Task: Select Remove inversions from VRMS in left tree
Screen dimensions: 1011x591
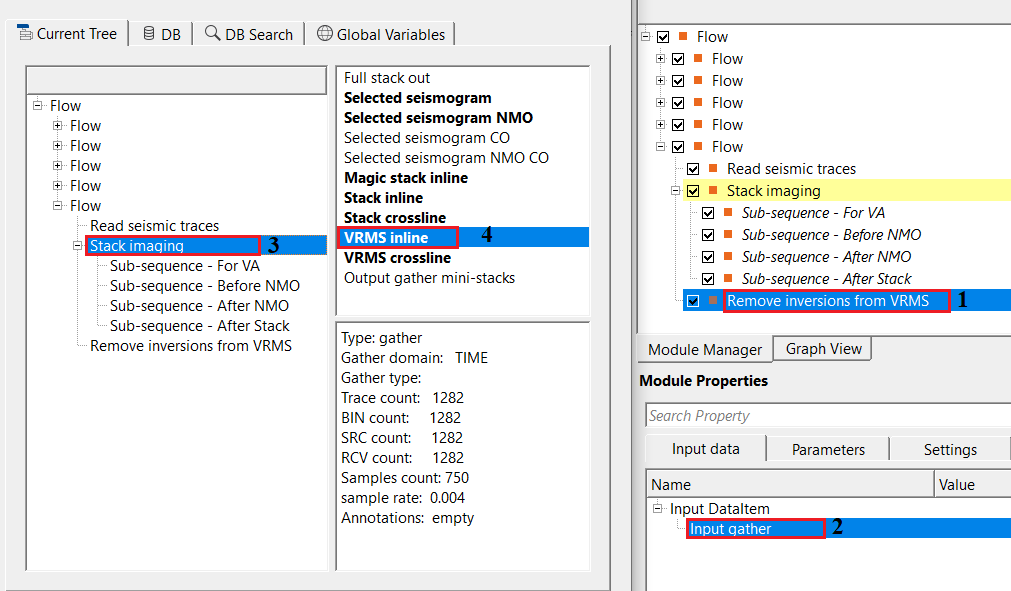Action: pos(190,346)
